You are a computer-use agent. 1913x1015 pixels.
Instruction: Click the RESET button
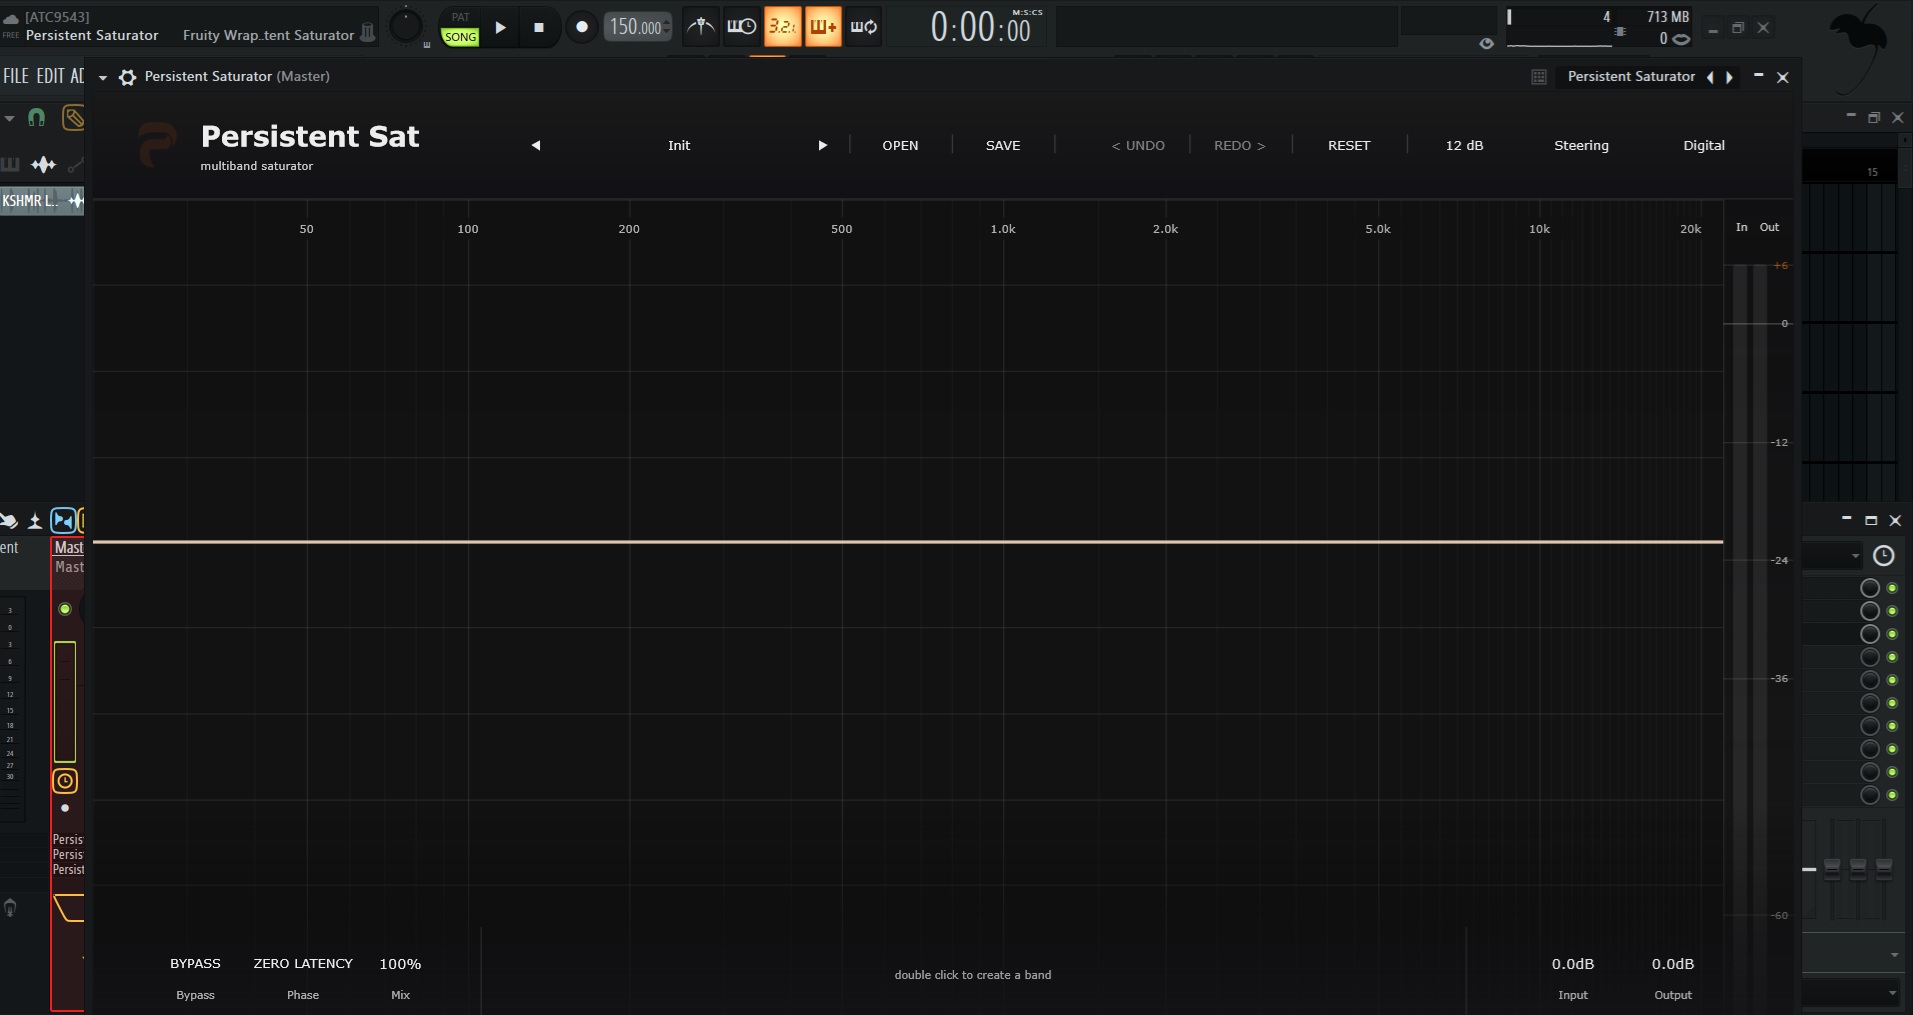tap(1349, 146)
